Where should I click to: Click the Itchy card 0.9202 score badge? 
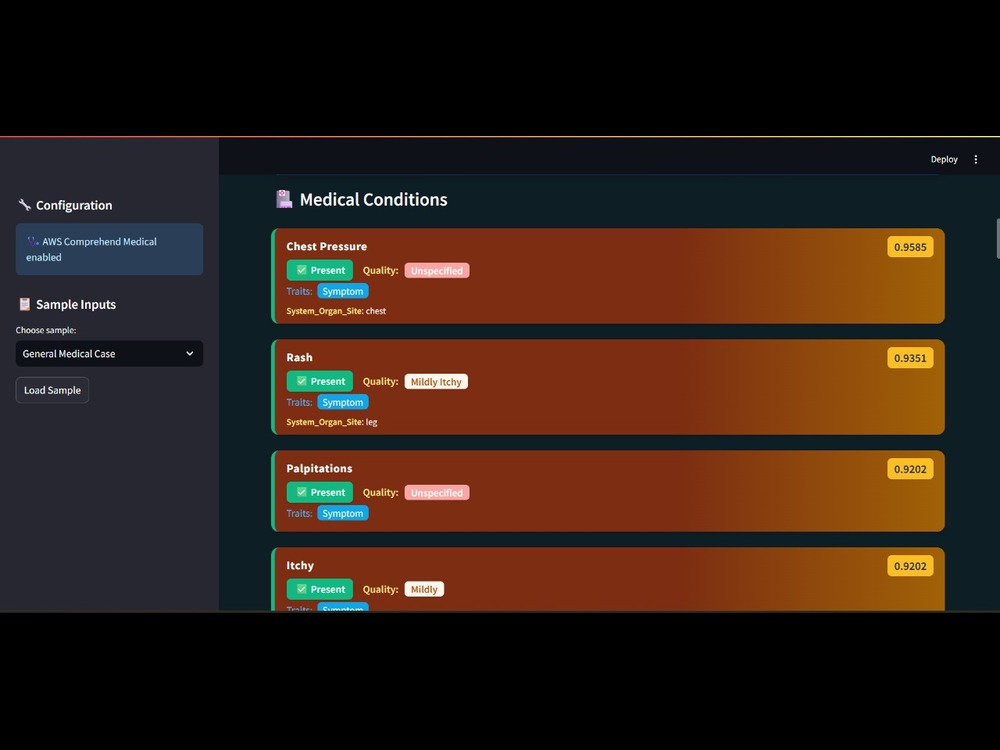(910, 566)
